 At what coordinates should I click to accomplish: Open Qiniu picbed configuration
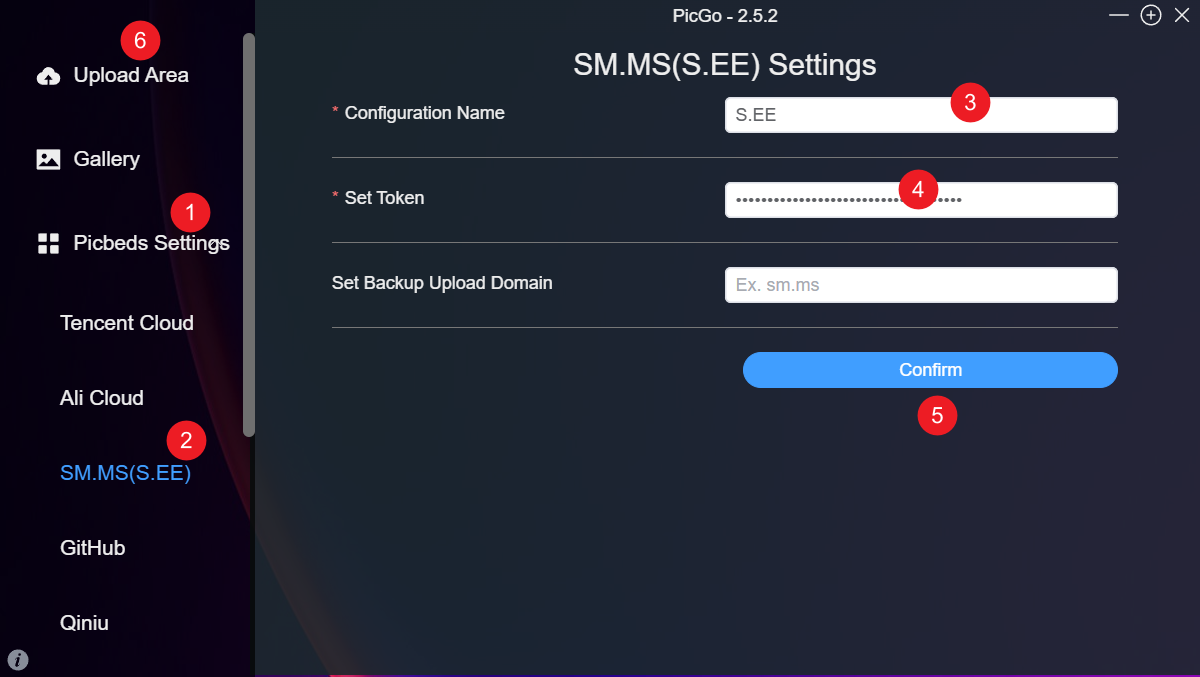pos(85,622)
